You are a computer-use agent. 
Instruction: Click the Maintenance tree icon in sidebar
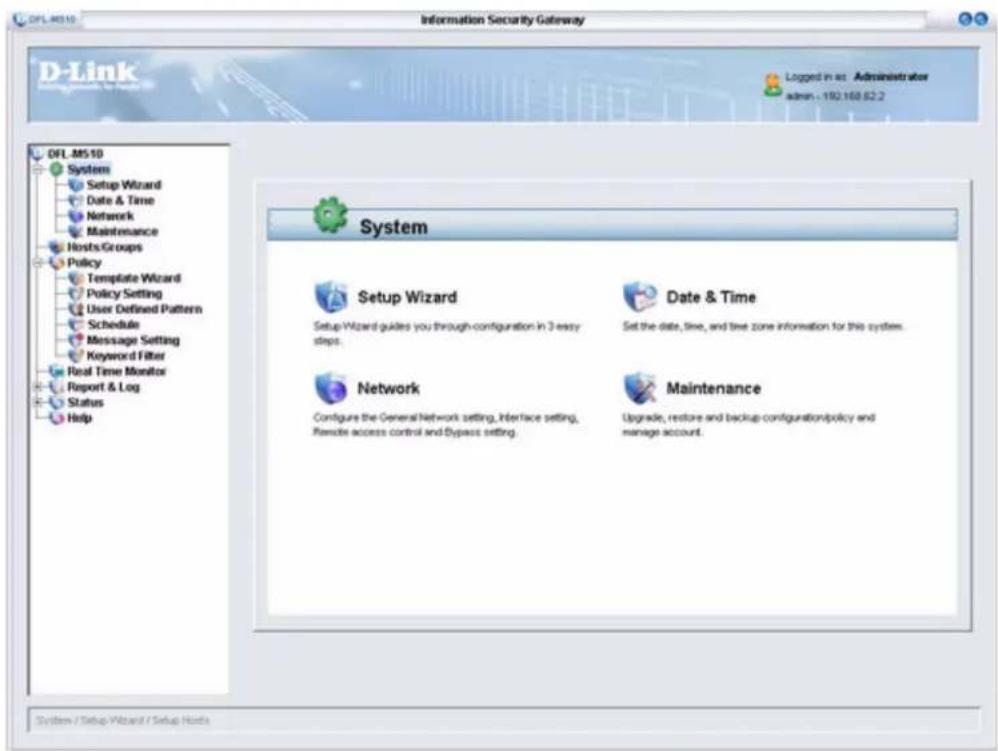[x=76, y=232]
